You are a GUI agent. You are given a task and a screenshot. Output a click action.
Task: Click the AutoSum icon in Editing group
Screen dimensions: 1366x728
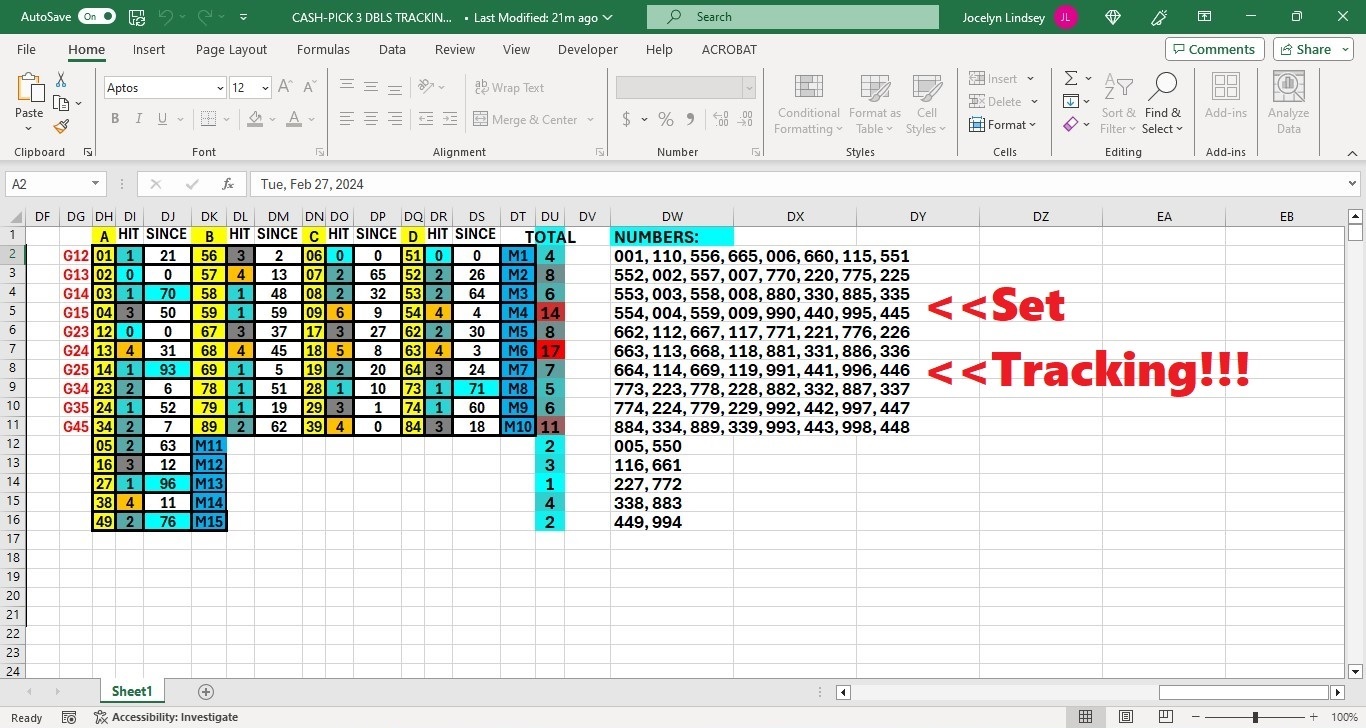(1071, 78)
